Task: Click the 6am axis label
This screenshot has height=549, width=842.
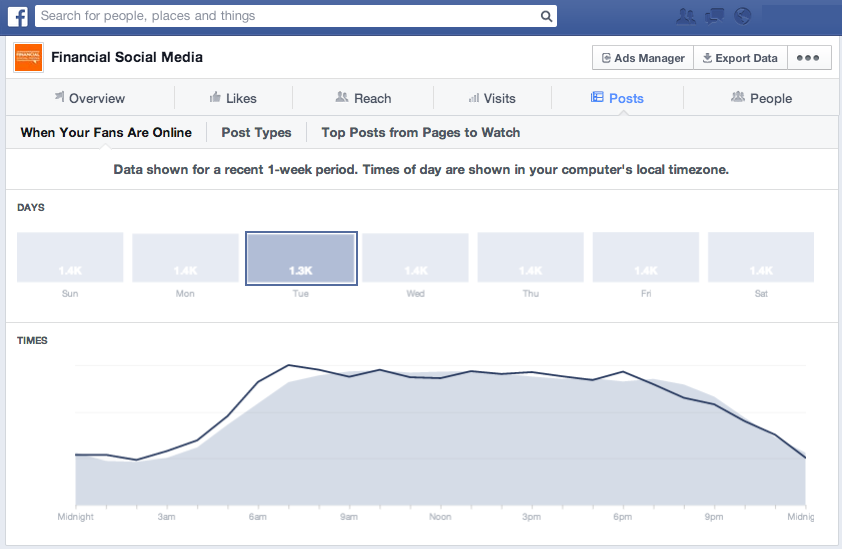Action: point(257,516)
